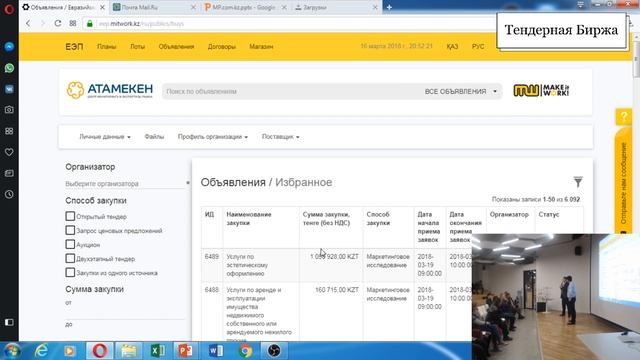
Task: Open the Файлы link
Action: [154, 137]
